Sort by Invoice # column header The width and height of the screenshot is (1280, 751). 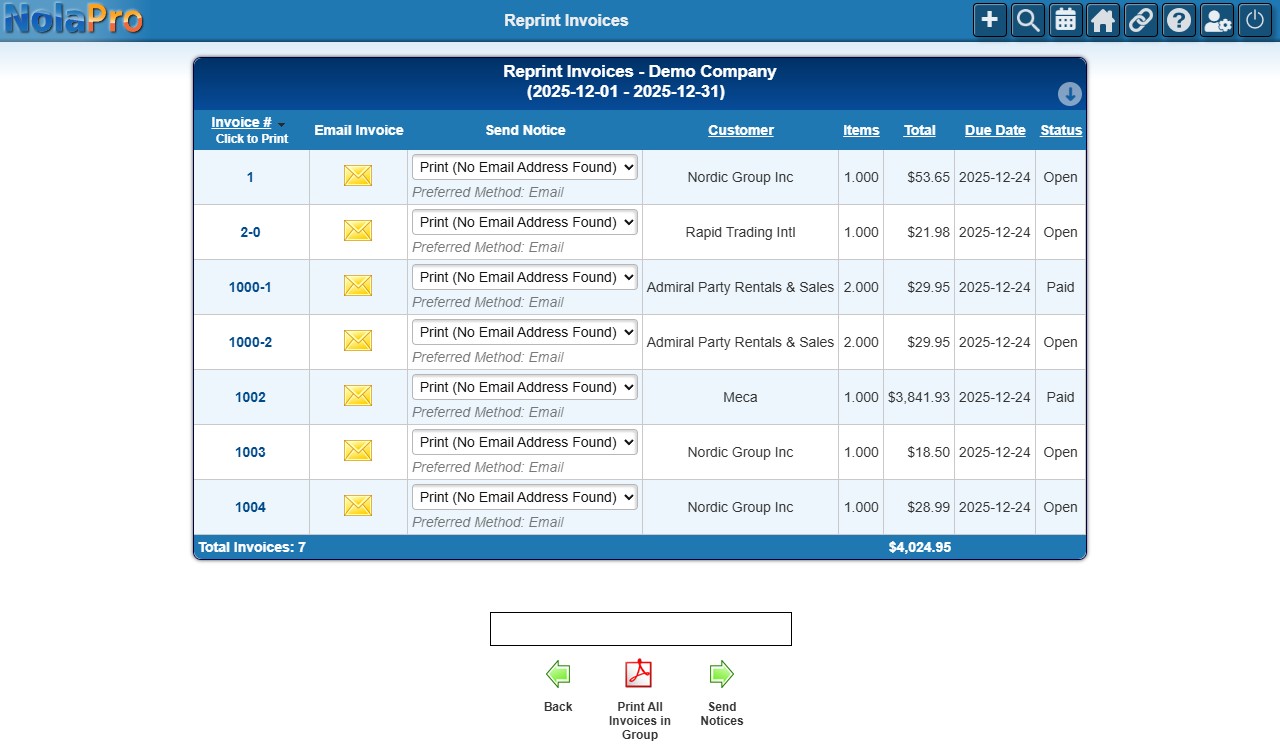241,122
